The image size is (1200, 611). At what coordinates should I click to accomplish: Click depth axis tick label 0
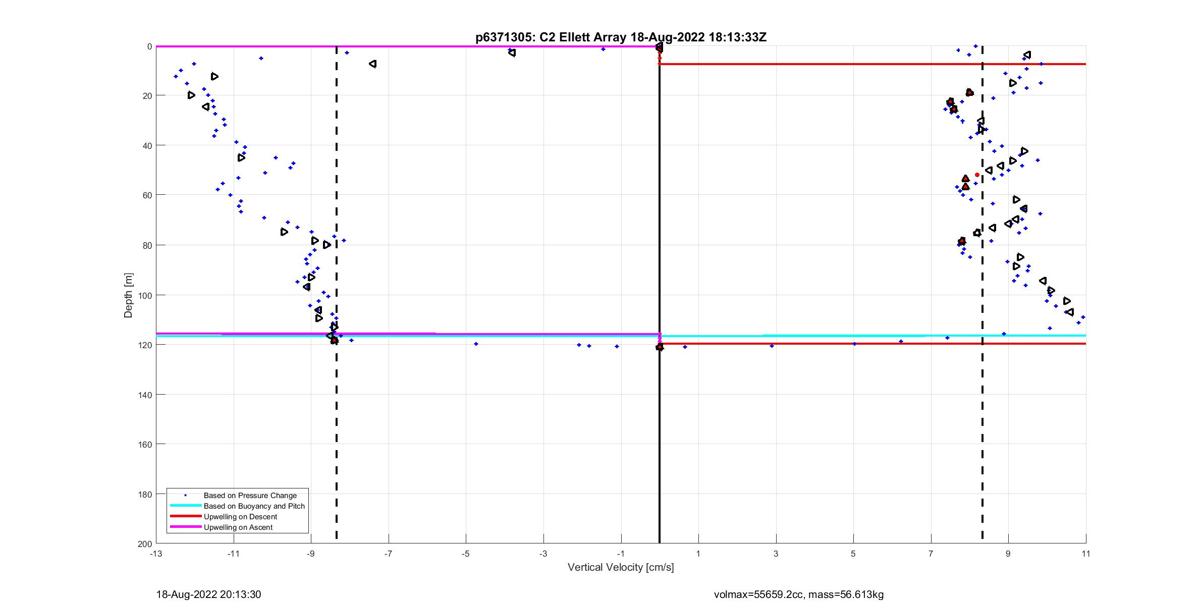click(x=148, y=46)
